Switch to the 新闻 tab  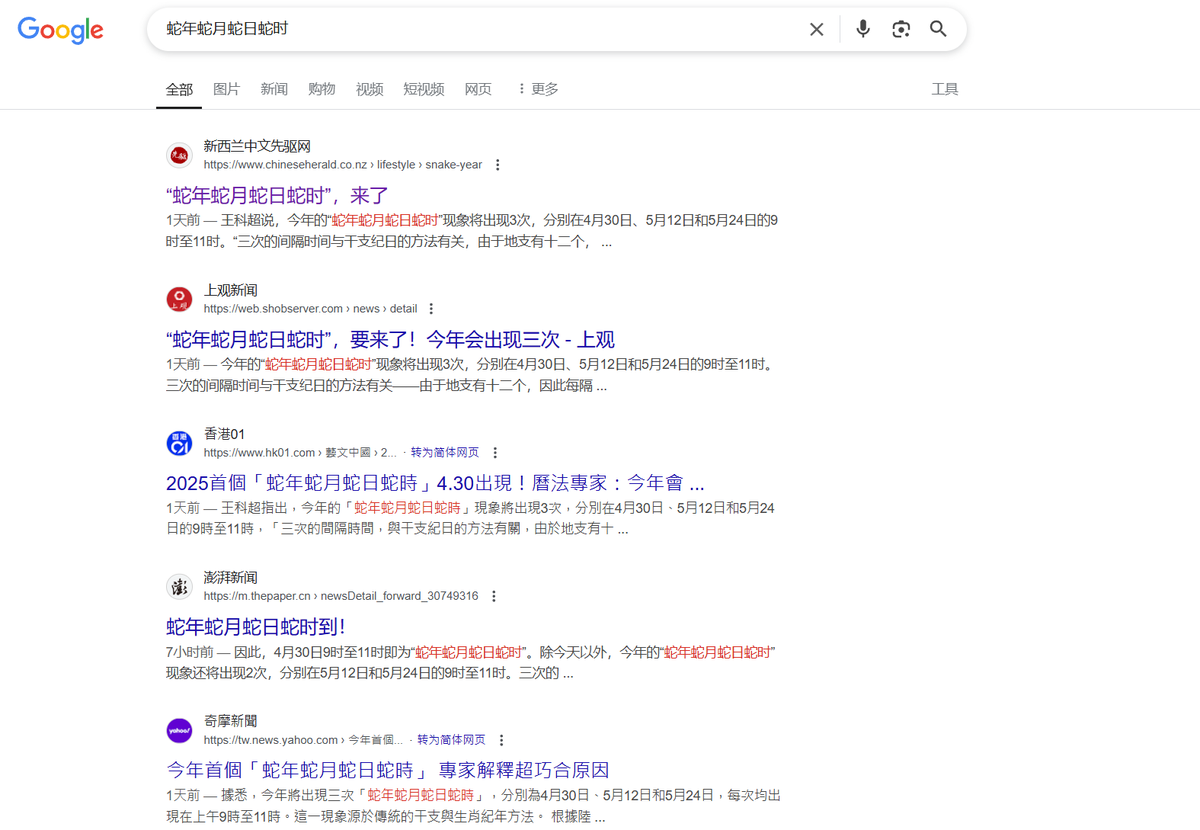274,89
